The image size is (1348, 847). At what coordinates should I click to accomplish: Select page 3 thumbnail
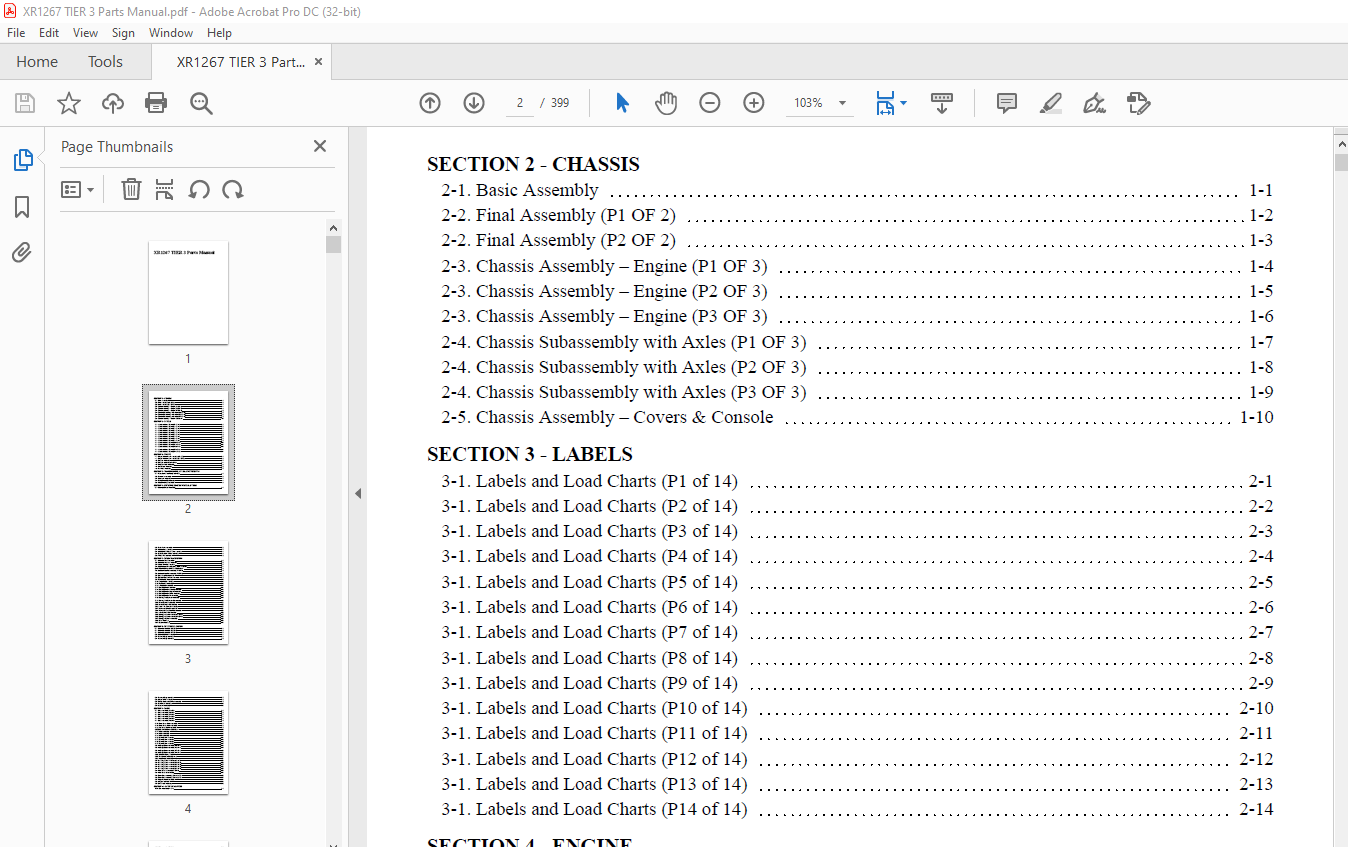tap(188, 593)
